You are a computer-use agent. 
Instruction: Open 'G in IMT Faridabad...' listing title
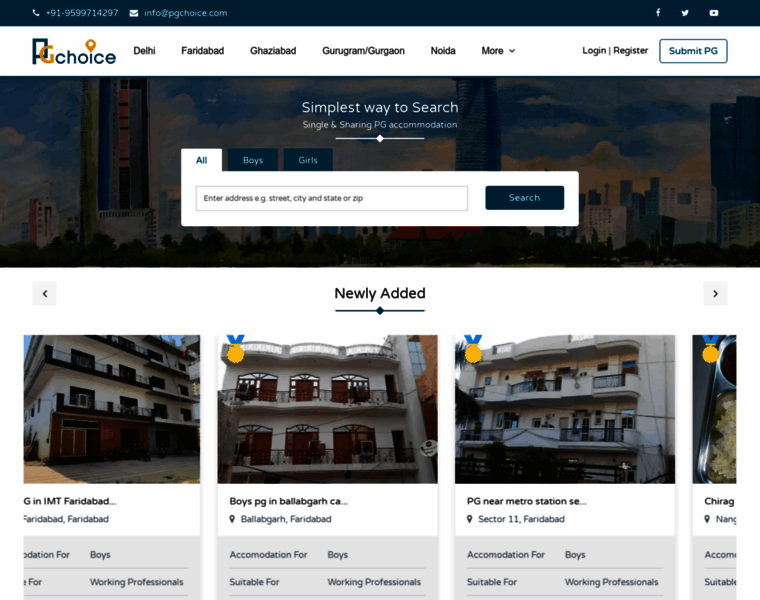pos(70,501)
